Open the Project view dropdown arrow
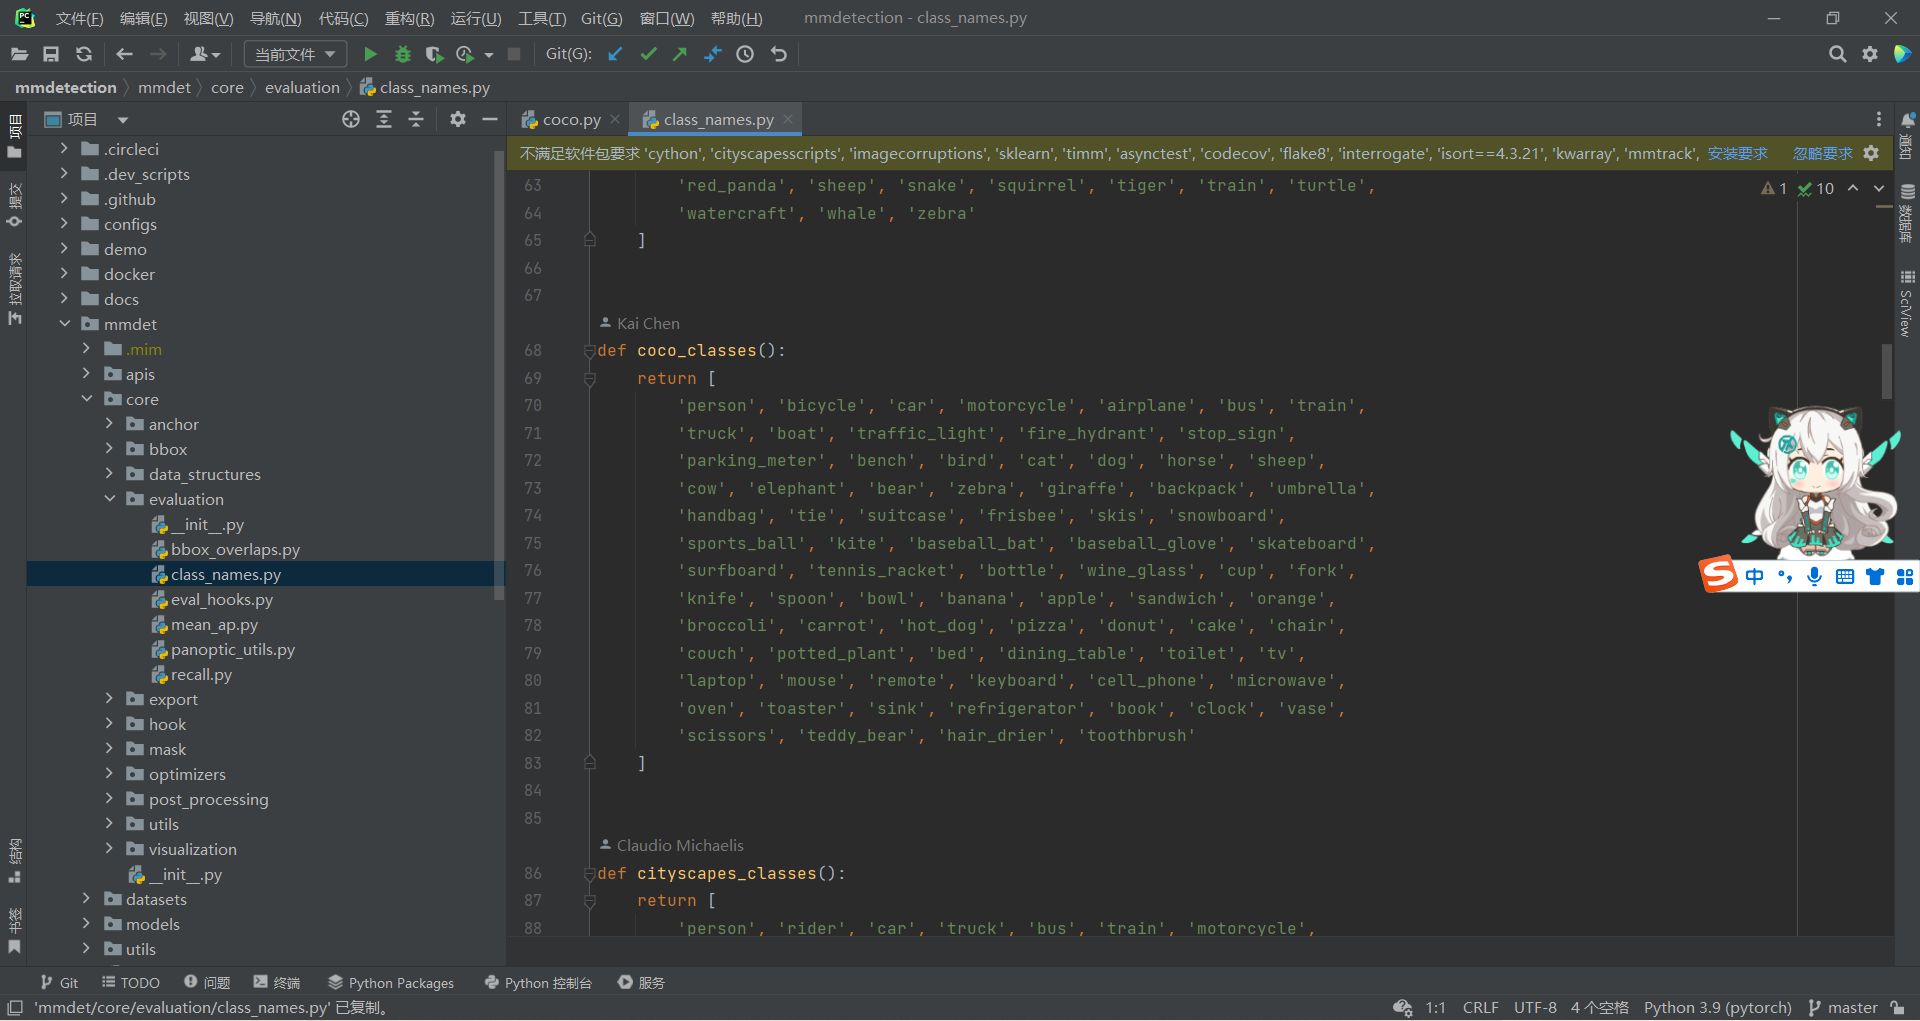Viewport: 1920px width, 1021px height. tap(122, 119)
